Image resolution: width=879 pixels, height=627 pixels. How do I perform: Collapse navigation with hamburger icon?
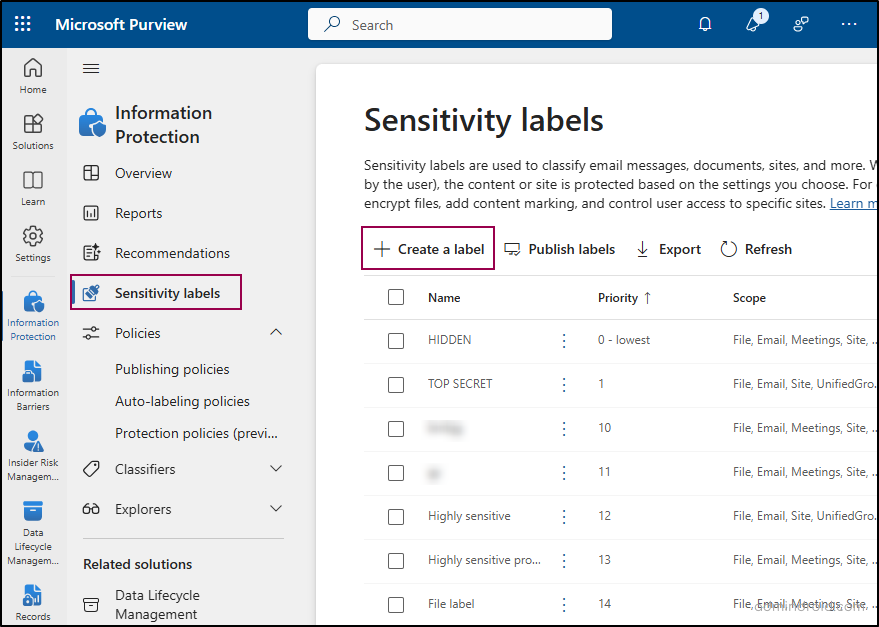point(91,68)
